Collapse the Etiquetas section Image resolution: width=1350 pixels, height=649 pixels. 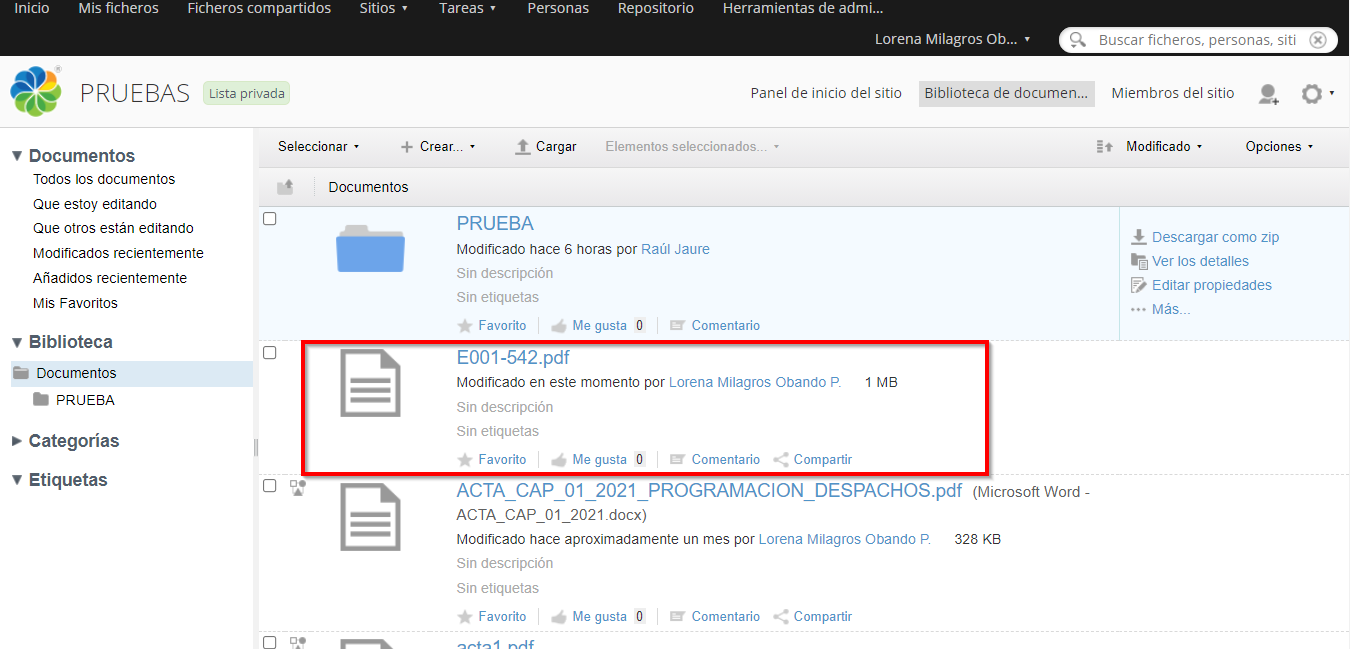click(x=59, y=480)
